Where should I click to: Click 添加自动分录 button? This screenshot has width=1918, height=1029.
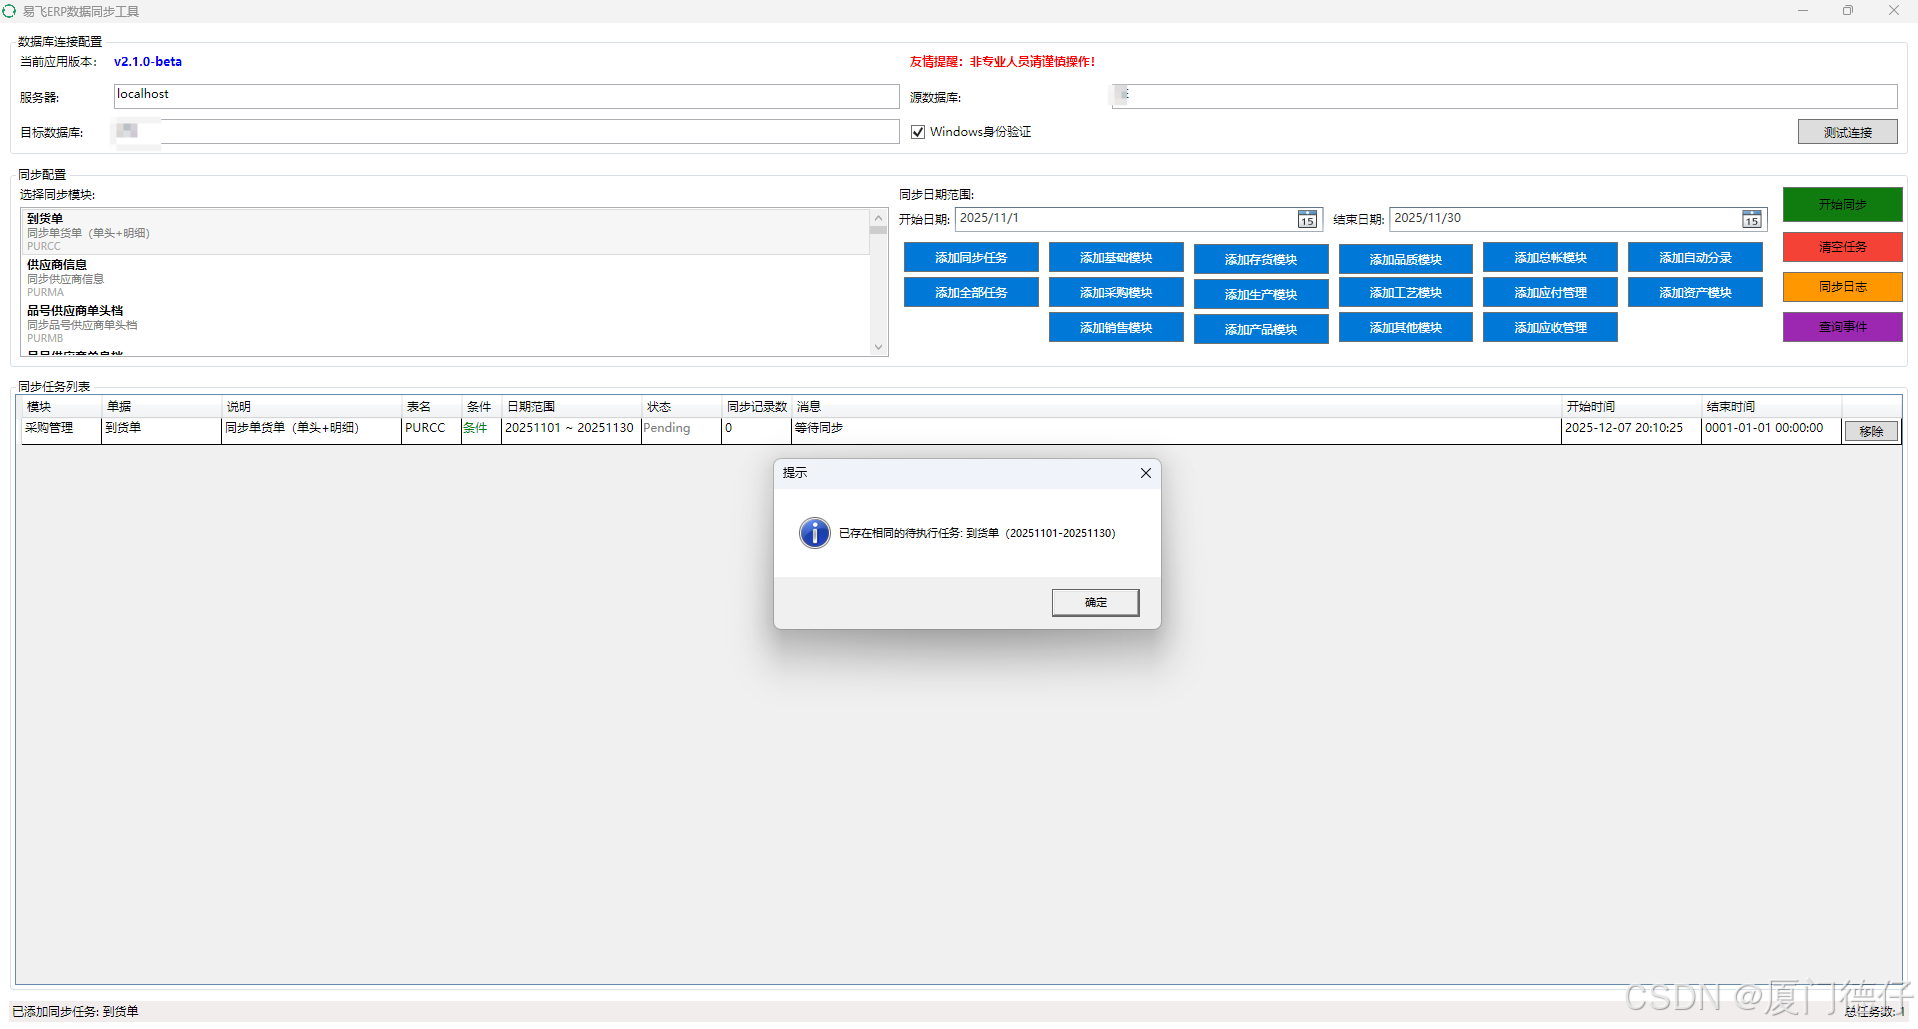click(x=1695, y=258)
